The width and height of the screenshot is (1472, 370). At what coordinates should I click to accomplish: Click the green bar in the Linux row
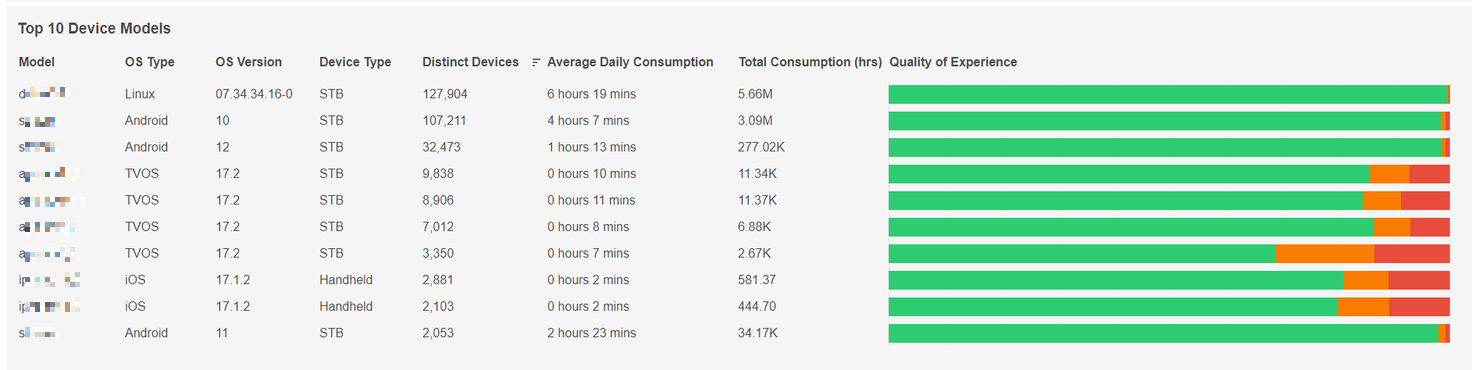click(1168, 95)
